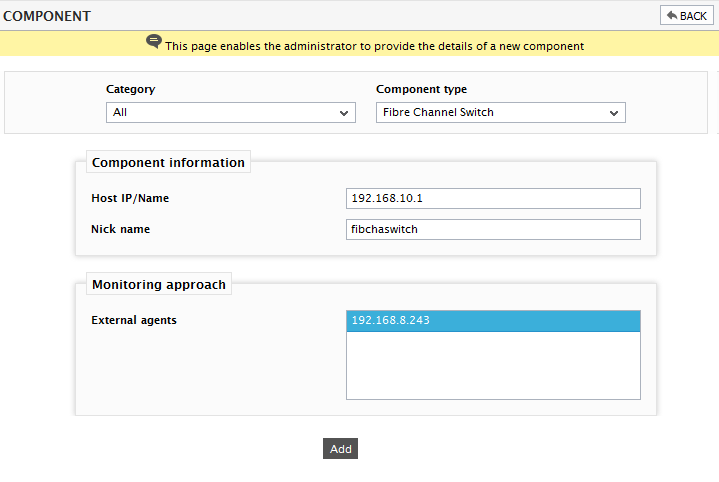Click the External agents label
The width and height of the screenshot is (719, 482).
click(134, 320)
